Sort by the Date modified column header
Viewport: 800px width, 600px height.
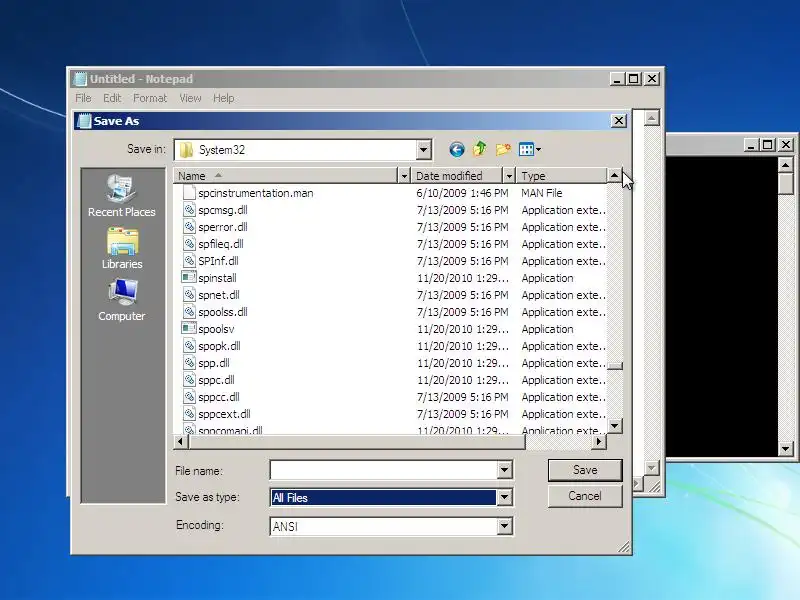(x=457, y=176)
